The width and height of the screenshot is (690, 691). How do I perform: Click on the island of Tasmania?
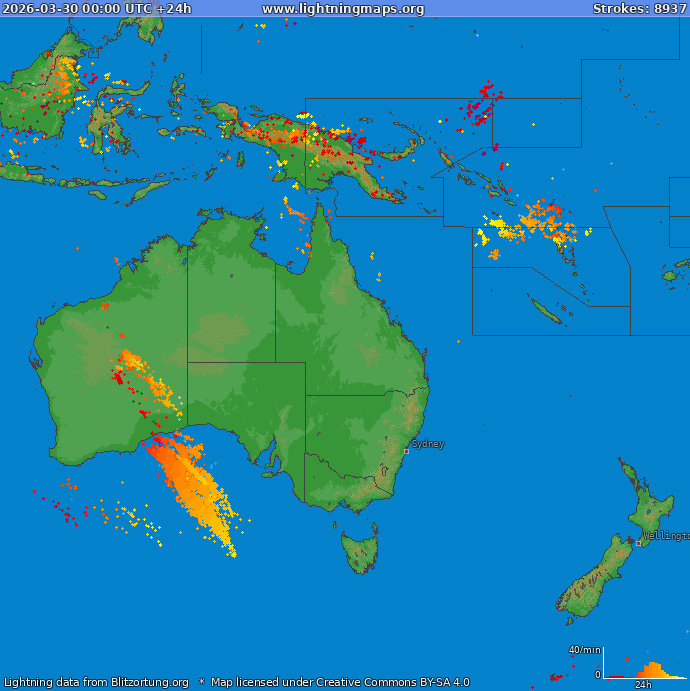point(360,551)
